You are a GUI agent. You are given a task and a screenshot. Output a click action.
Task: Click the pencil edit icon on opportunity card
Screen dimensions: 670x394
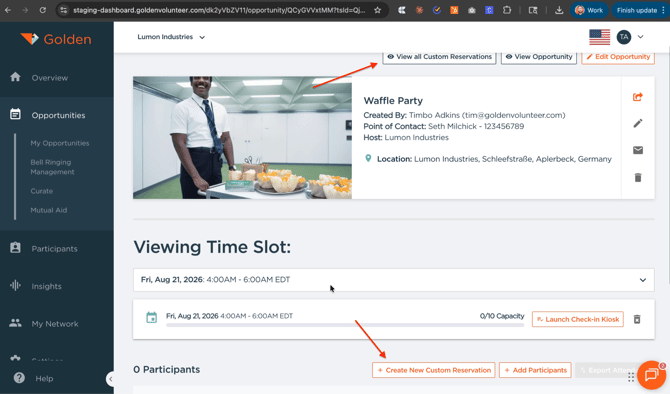[638, 123]
